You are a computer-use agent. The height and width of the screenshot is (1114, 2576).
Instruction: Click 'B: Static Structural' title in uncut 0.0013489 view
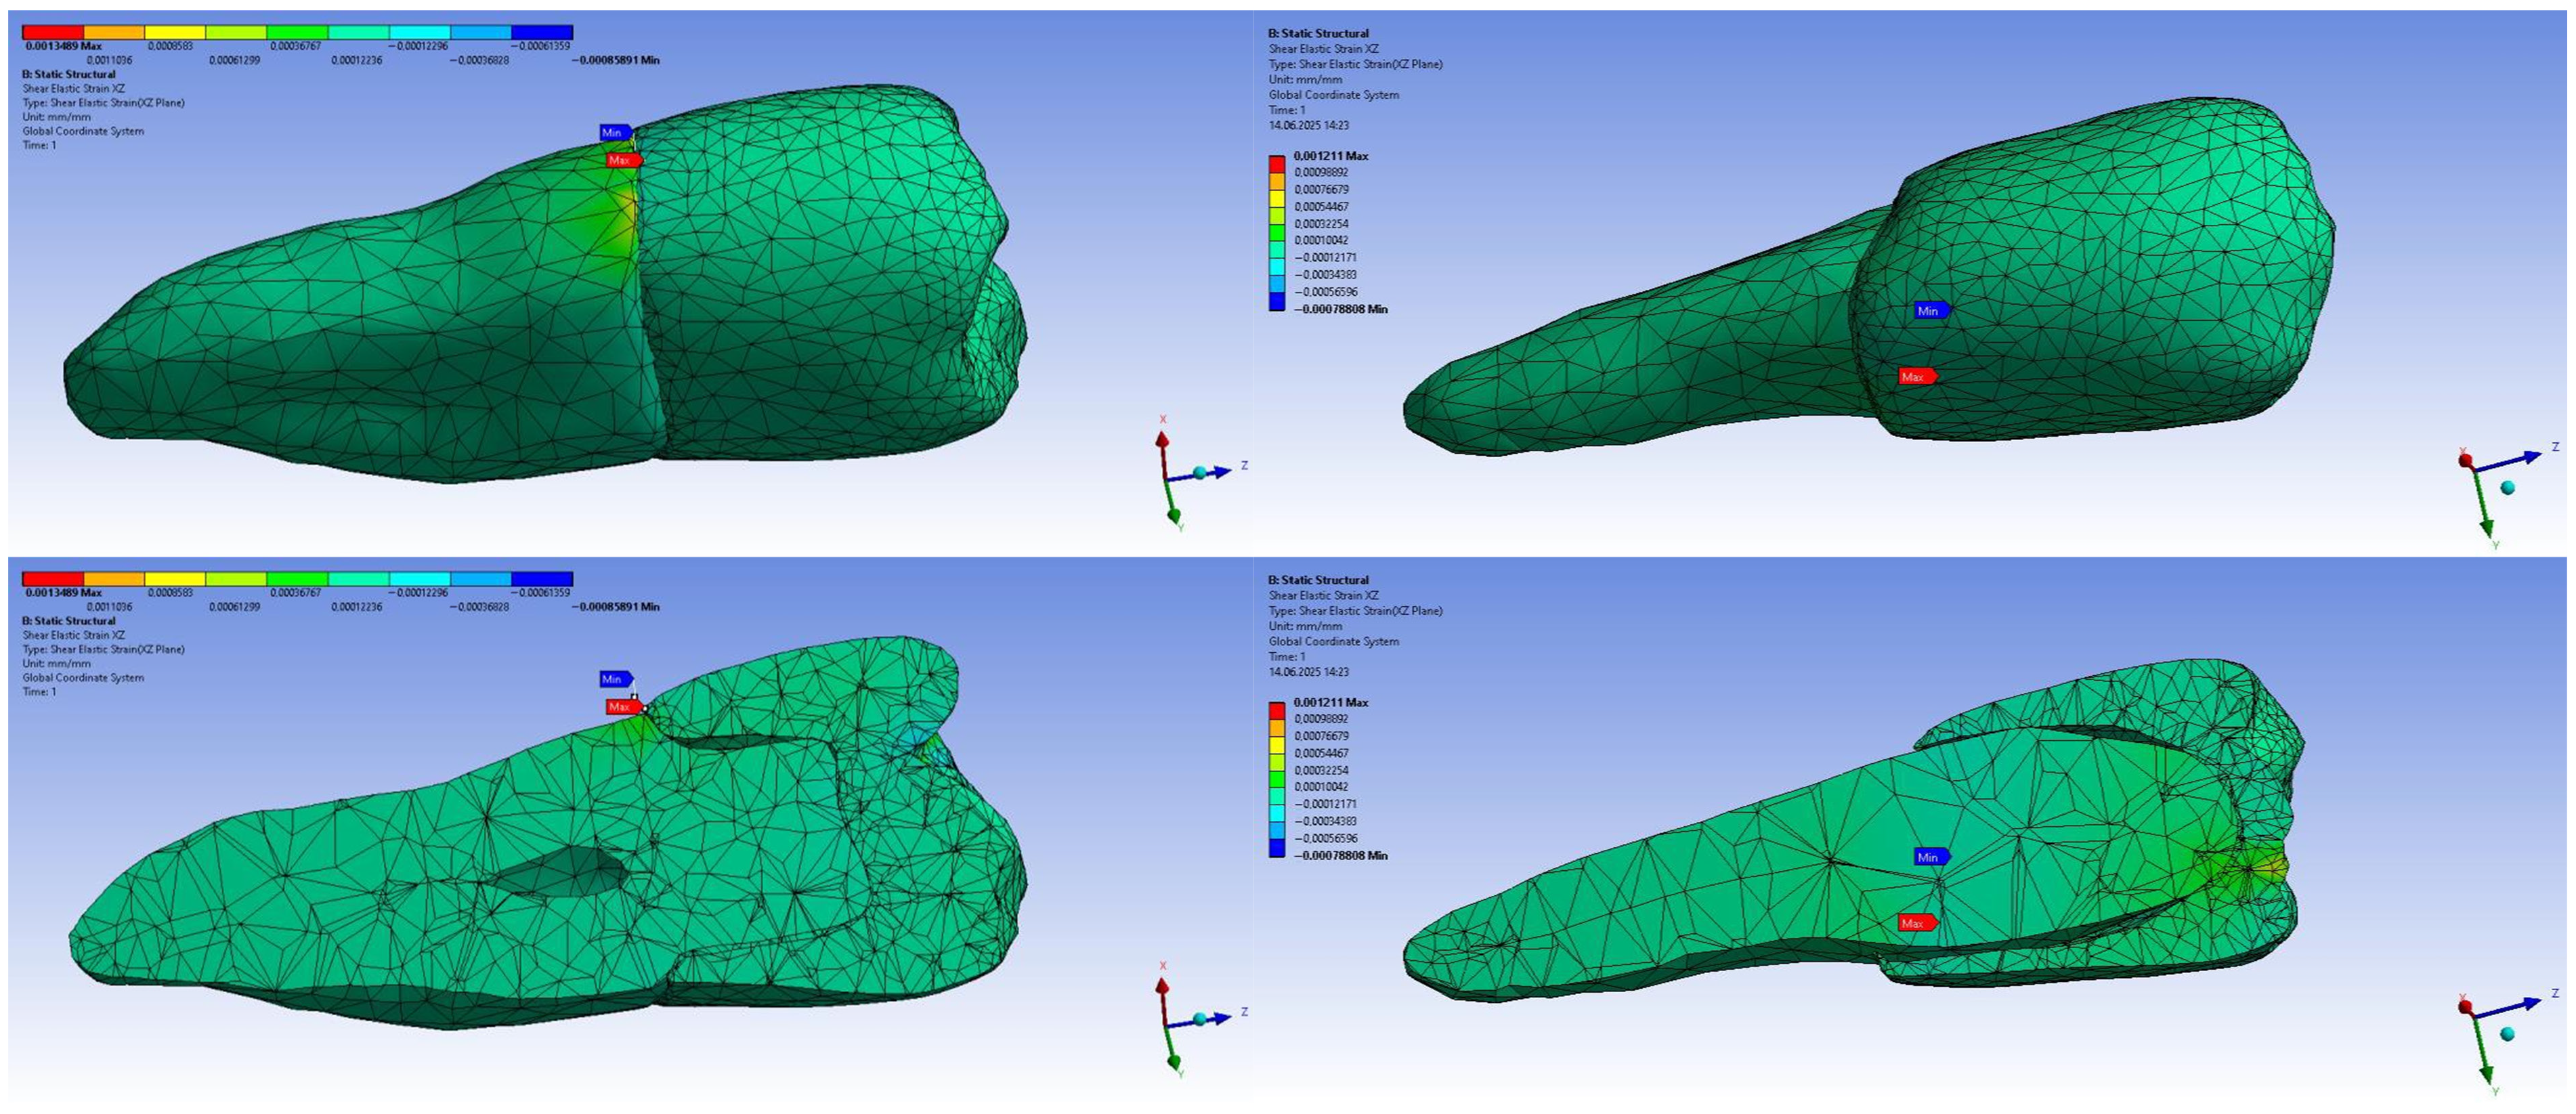pos(68,74)
